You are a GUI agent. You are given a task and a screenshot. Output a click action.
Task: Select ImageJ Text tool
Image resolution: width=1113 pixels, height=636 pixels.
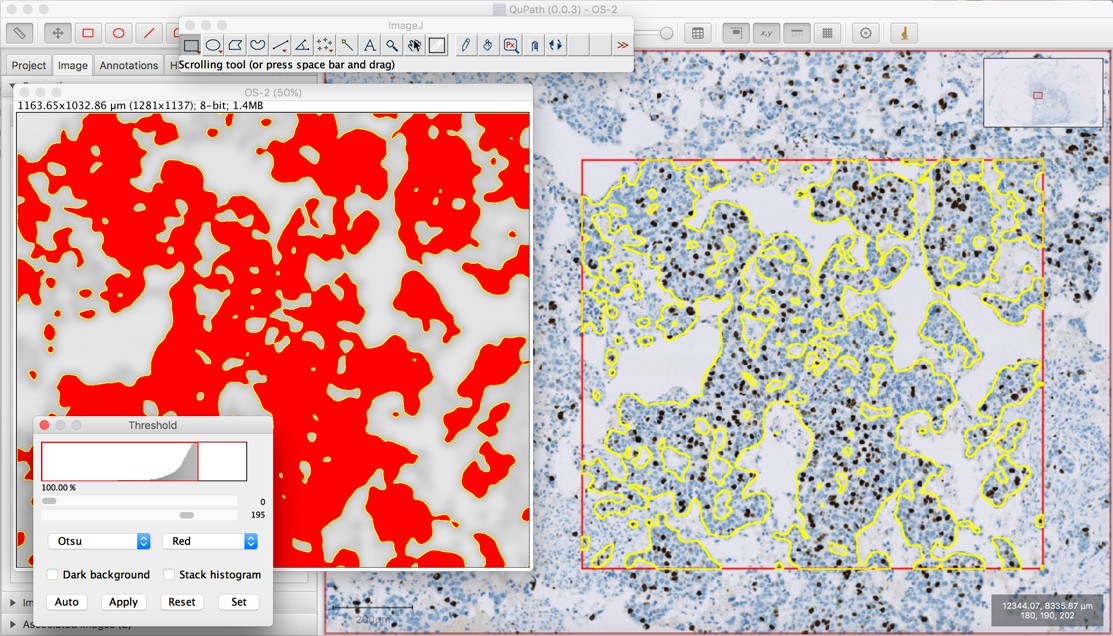coord(370,45)
